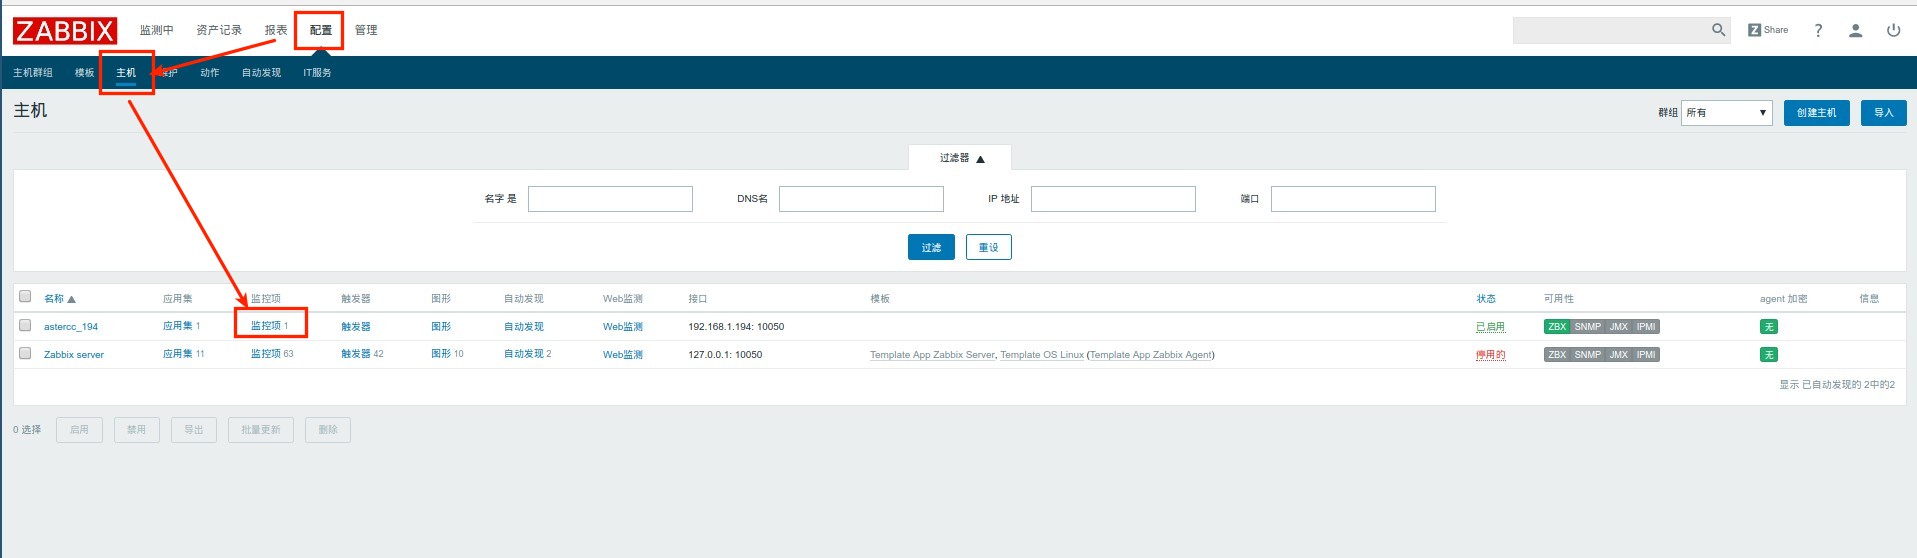Tick the select-all hosts checkbox
1917x558 pixels.
[25, 296]
